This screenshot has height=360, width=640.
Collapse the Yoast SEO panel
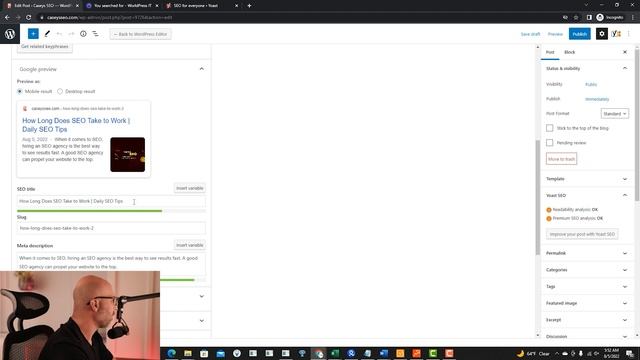pyautogui.click(x=624, y=196)
